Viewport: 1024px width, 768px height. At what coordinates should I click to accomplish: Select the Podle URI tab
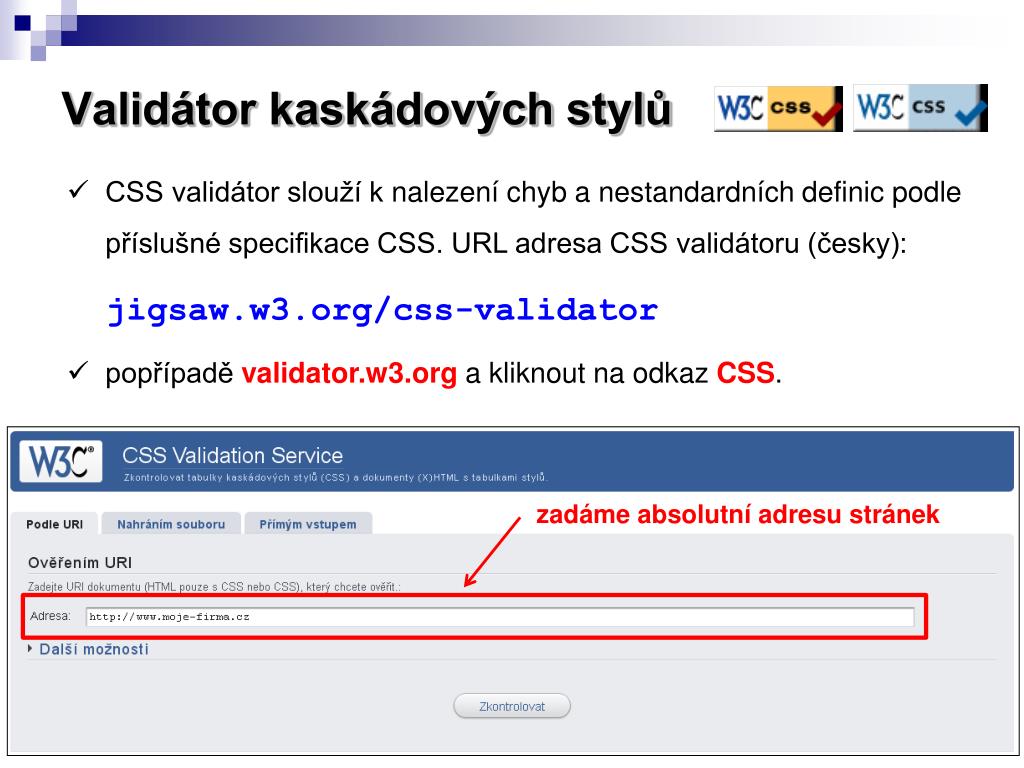pos(54,524)
